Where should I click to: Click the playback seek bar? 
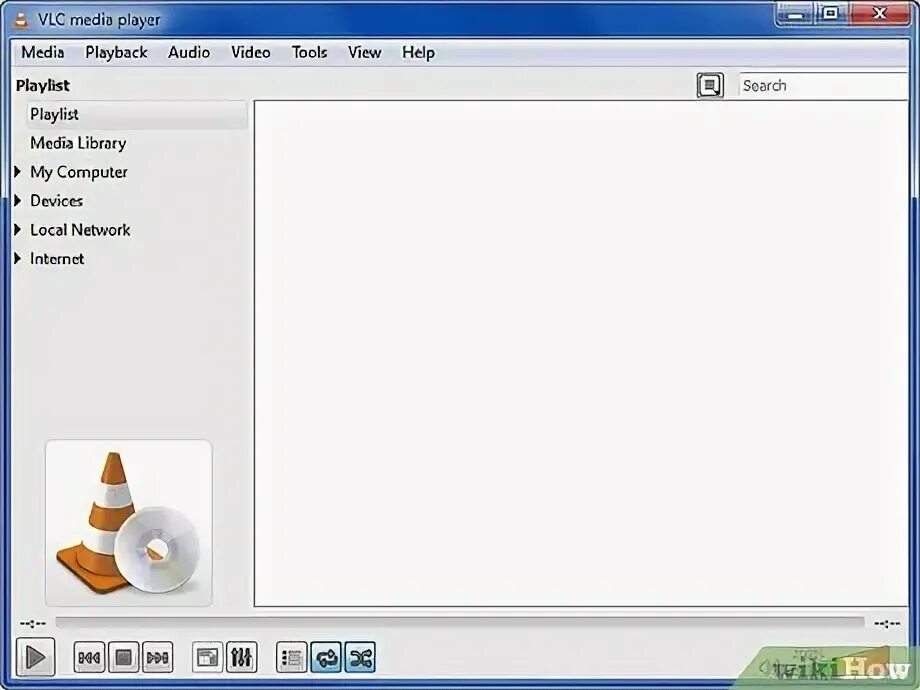point(460,622)
